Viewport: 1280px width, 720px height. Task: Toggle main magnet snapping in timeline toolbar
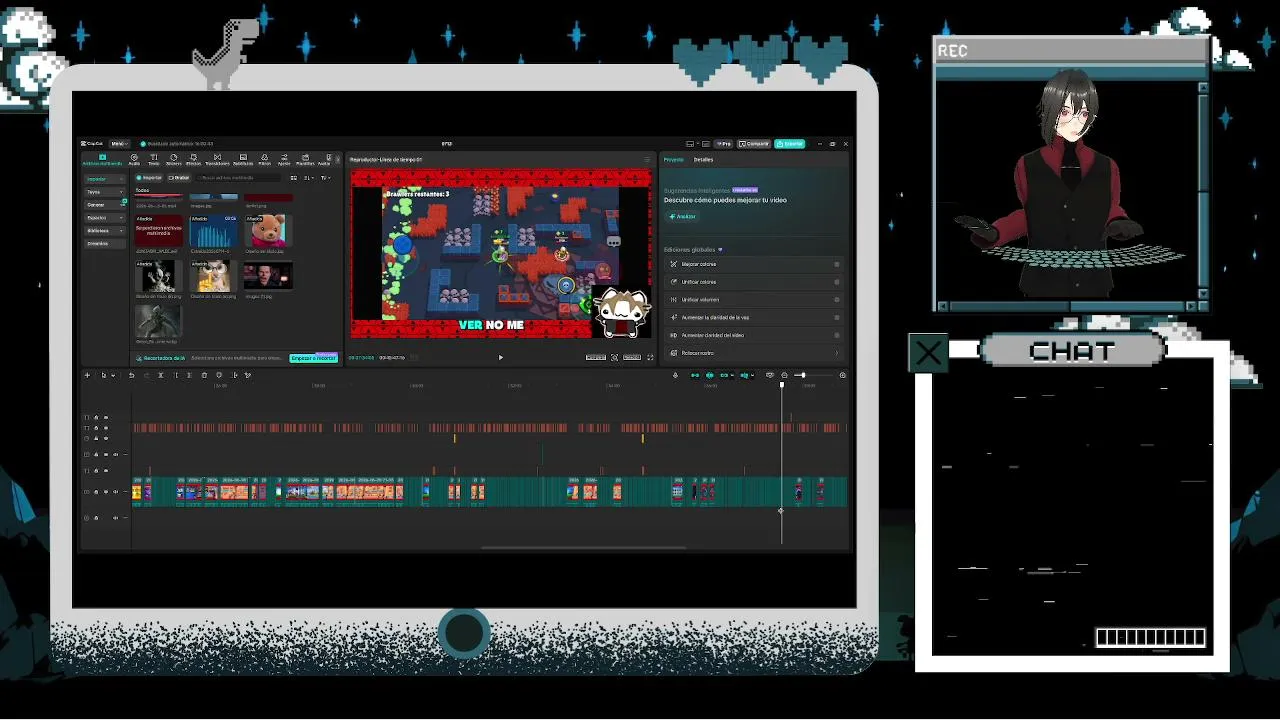(695, 375)
